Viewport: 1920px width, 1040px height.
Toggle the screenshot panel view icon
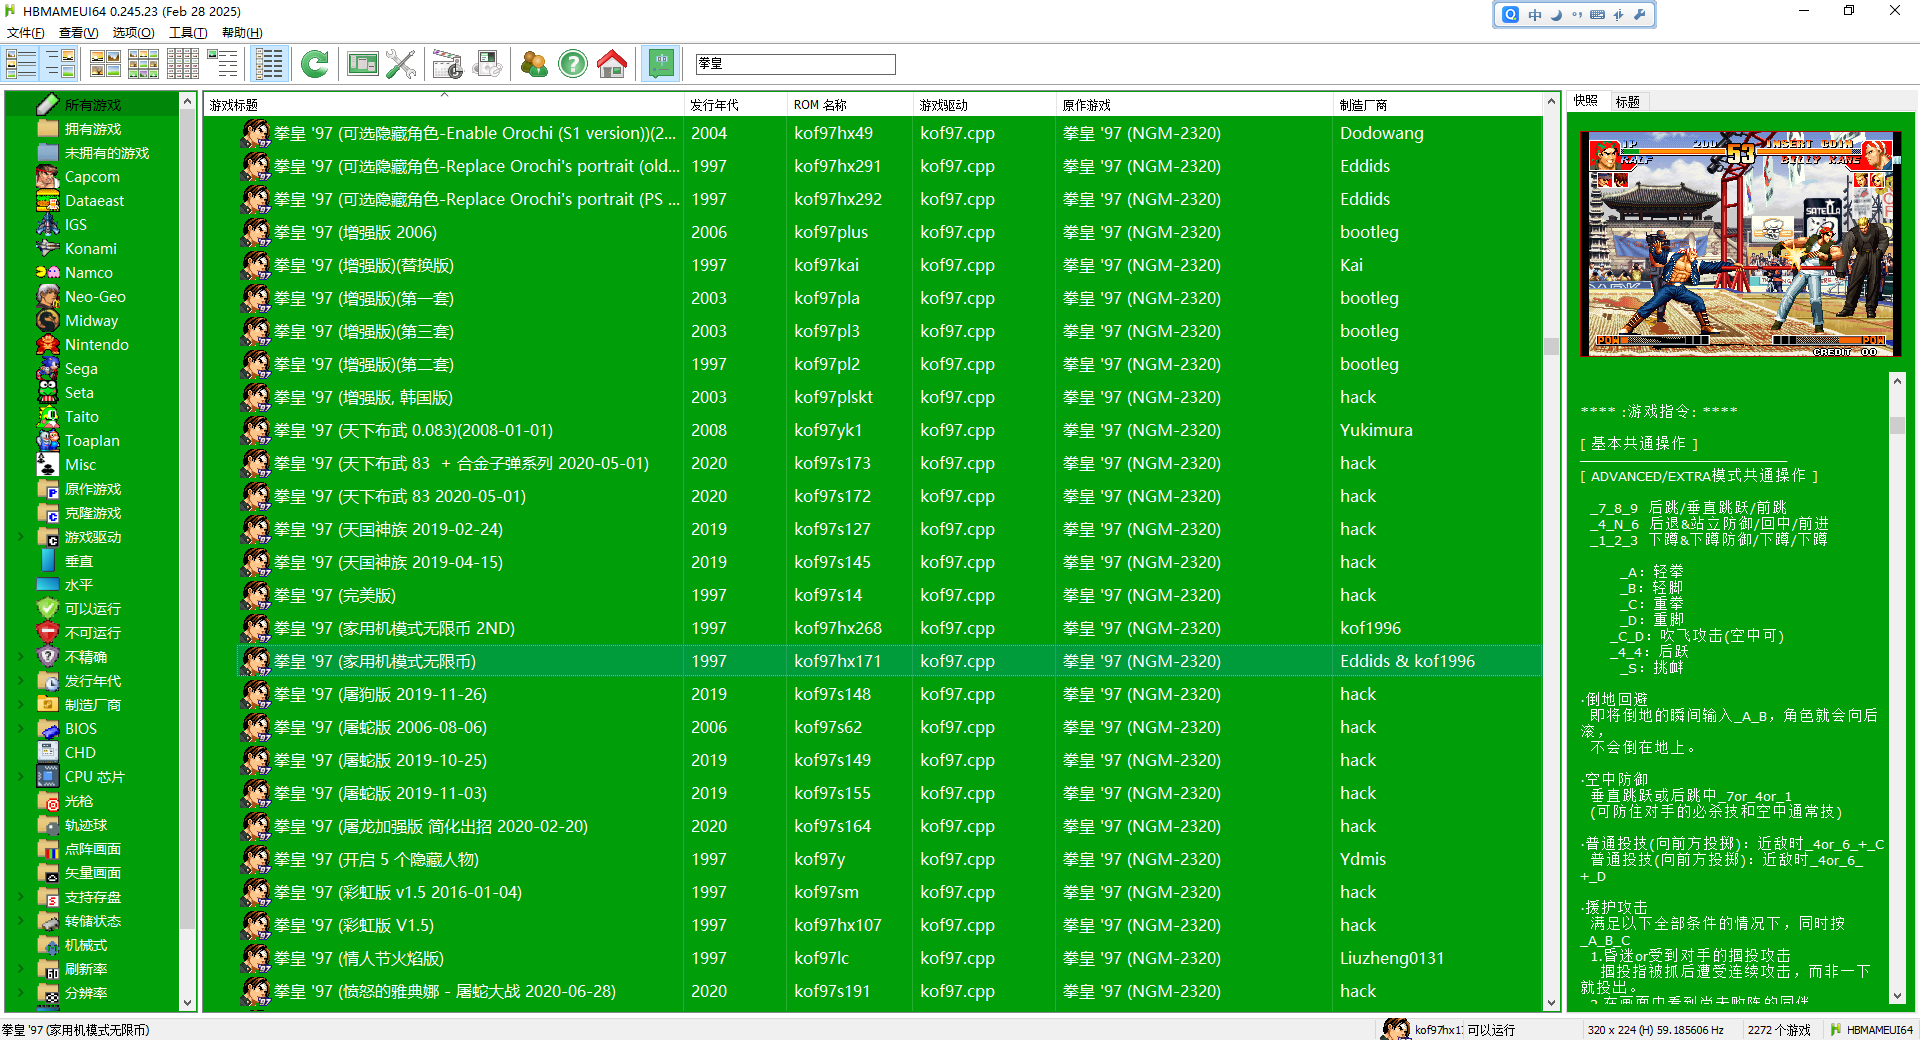61,64
